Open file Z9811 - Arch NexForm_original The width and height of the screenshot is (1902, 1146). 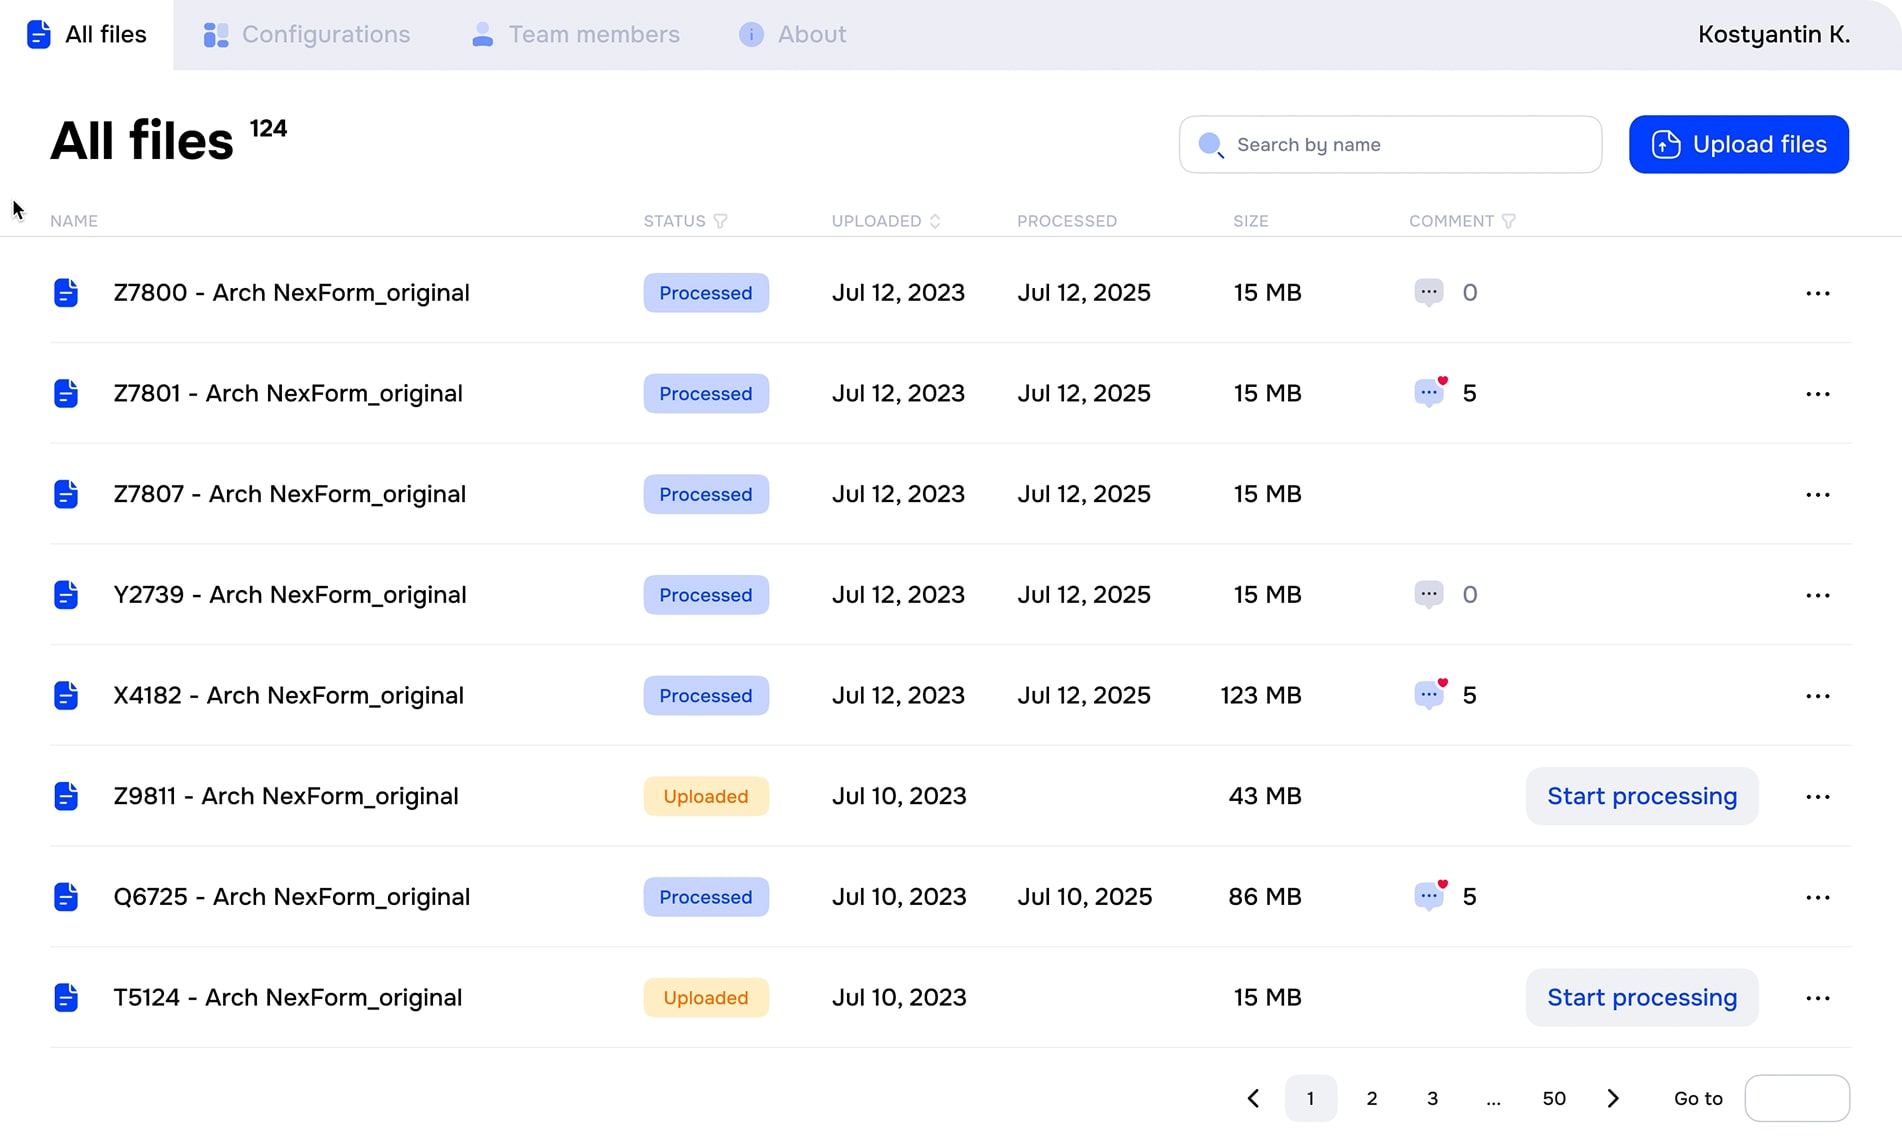tap(286, 796)
